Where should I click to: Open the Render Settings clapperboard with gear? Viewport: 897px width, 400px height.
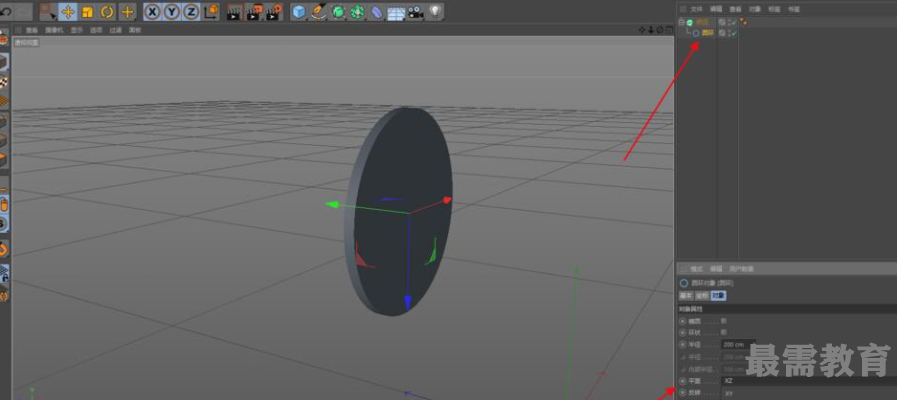click(274, 11)
